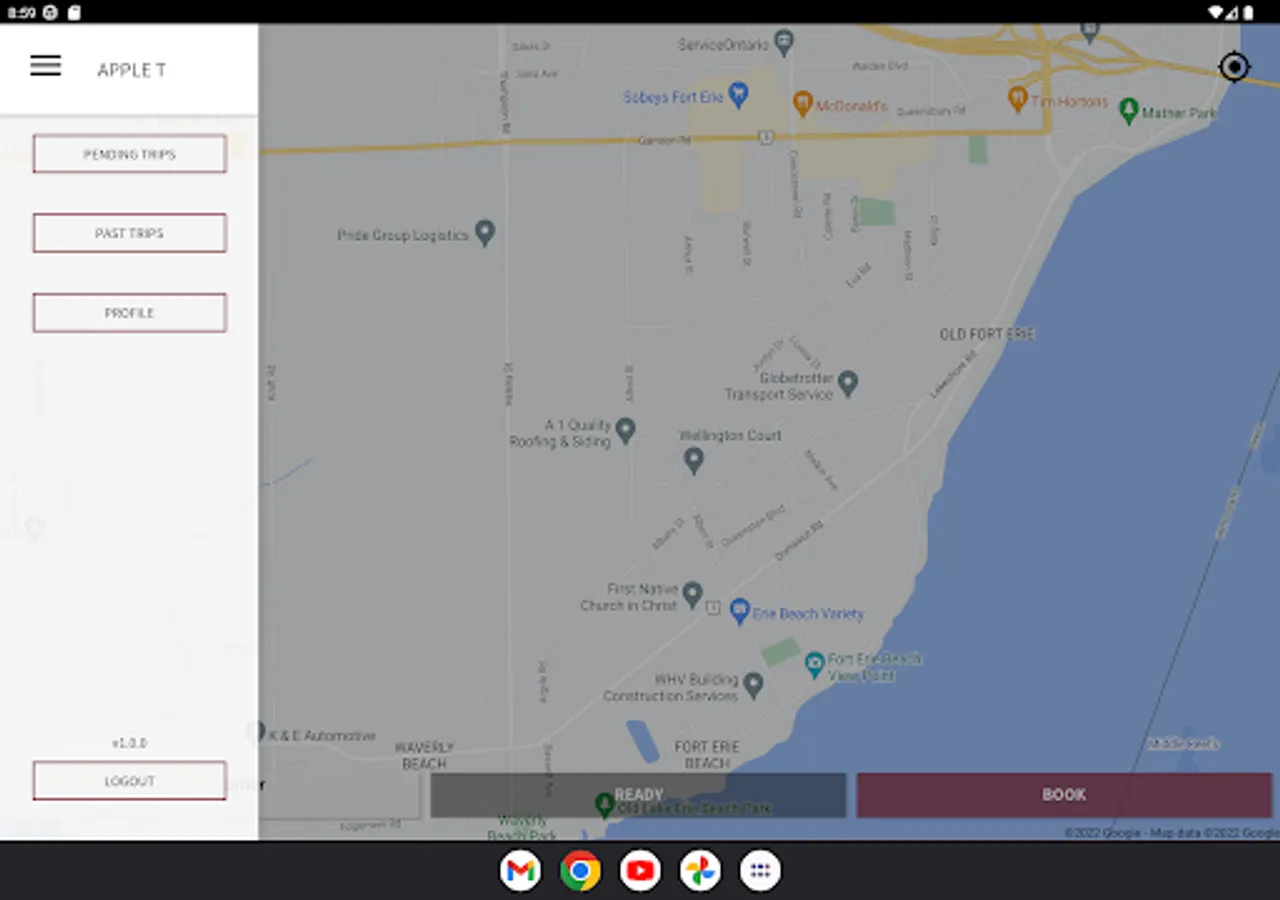The image size is (1280, 900).
Task: Tap the Tim Hortons restaurant pin
Action: 1018,98
